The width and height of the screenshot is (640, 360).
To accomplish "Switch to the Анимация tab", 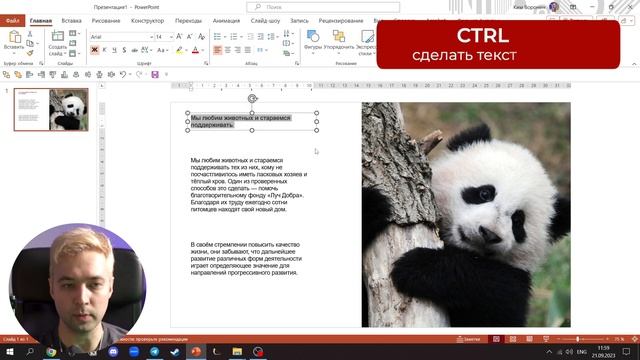I will tap(226, 20).
